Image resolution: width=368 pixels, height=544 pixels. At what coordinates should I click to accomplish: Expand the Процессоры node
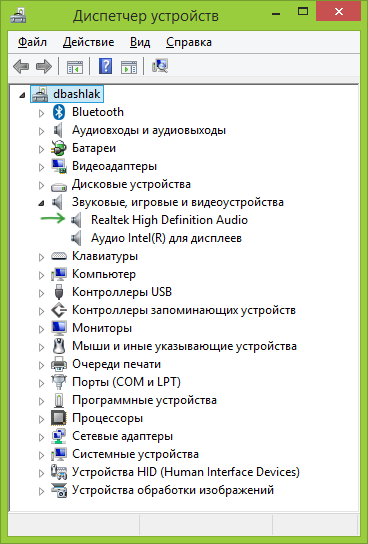click(41, 419)
